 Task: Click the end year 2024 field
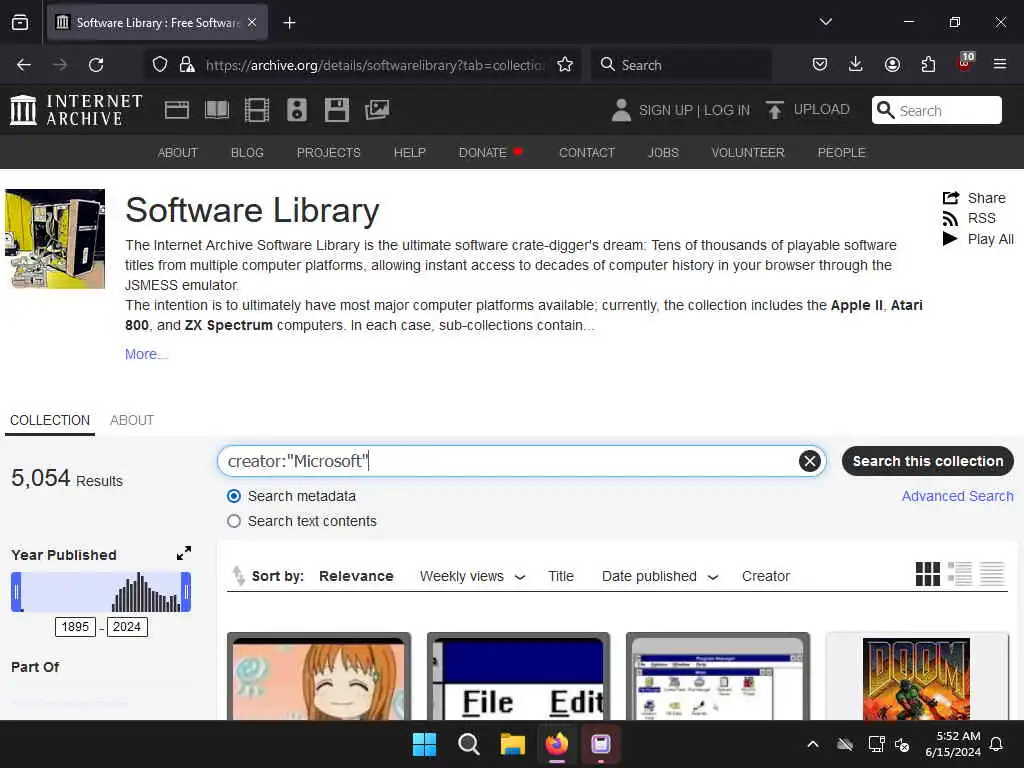tap(127, 627)
